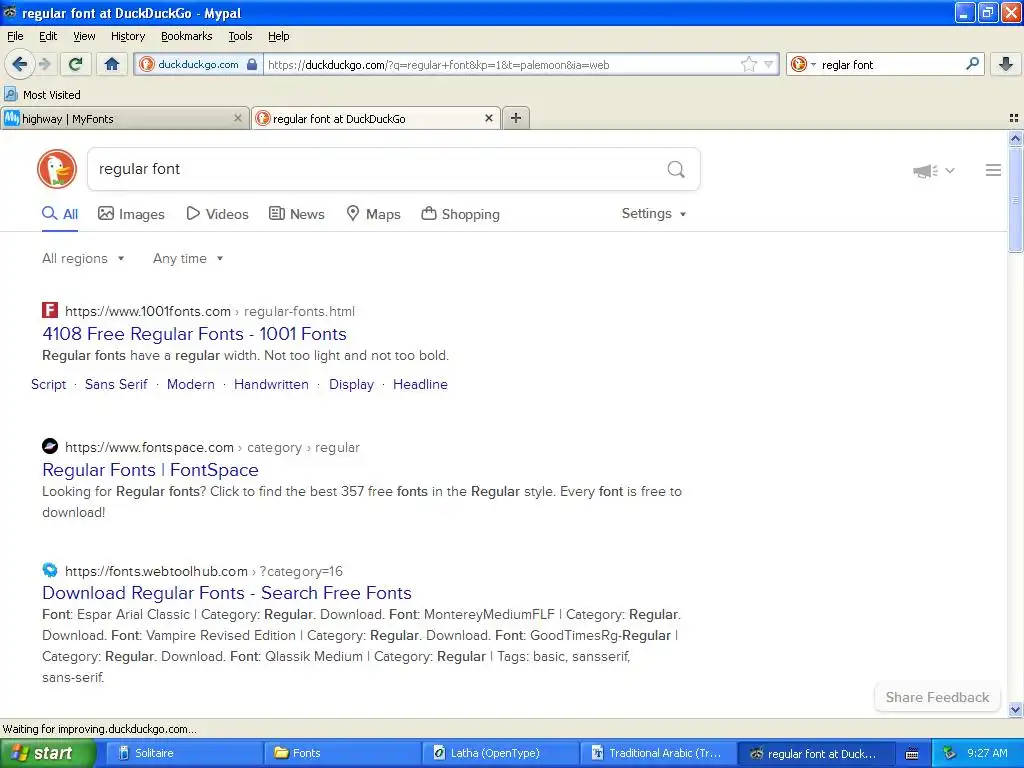Open the hamburger side menu
The width and height of the screenshot is (1024, 768).
click(x=993, y=170)
